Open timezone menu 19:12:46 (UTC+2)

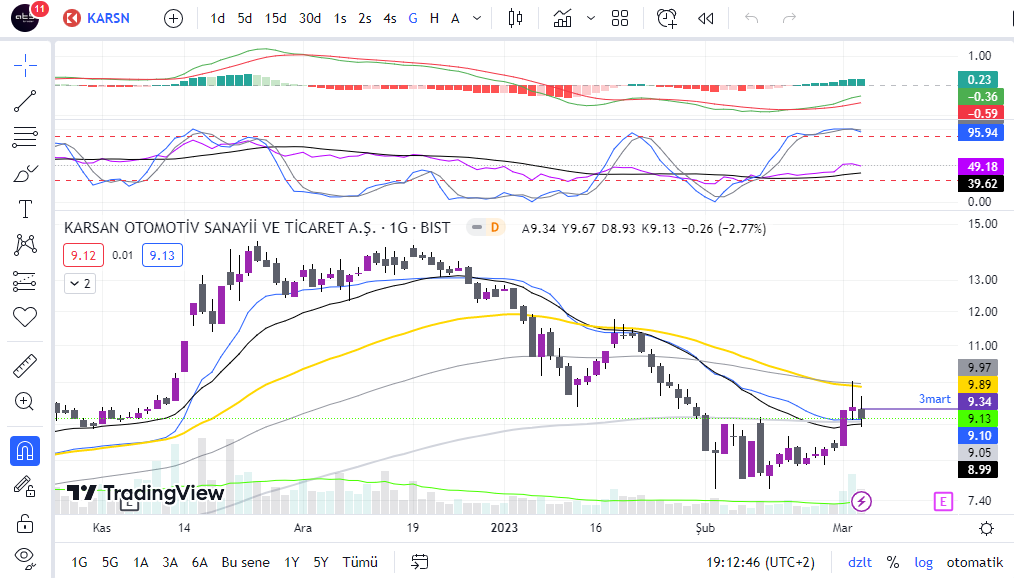(x=760, y=562)
